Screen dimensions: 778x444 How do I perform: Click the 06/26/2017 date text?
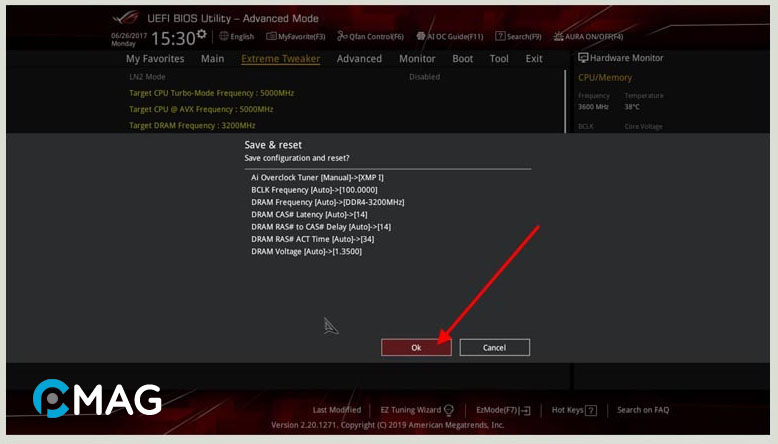coord(129,36)
